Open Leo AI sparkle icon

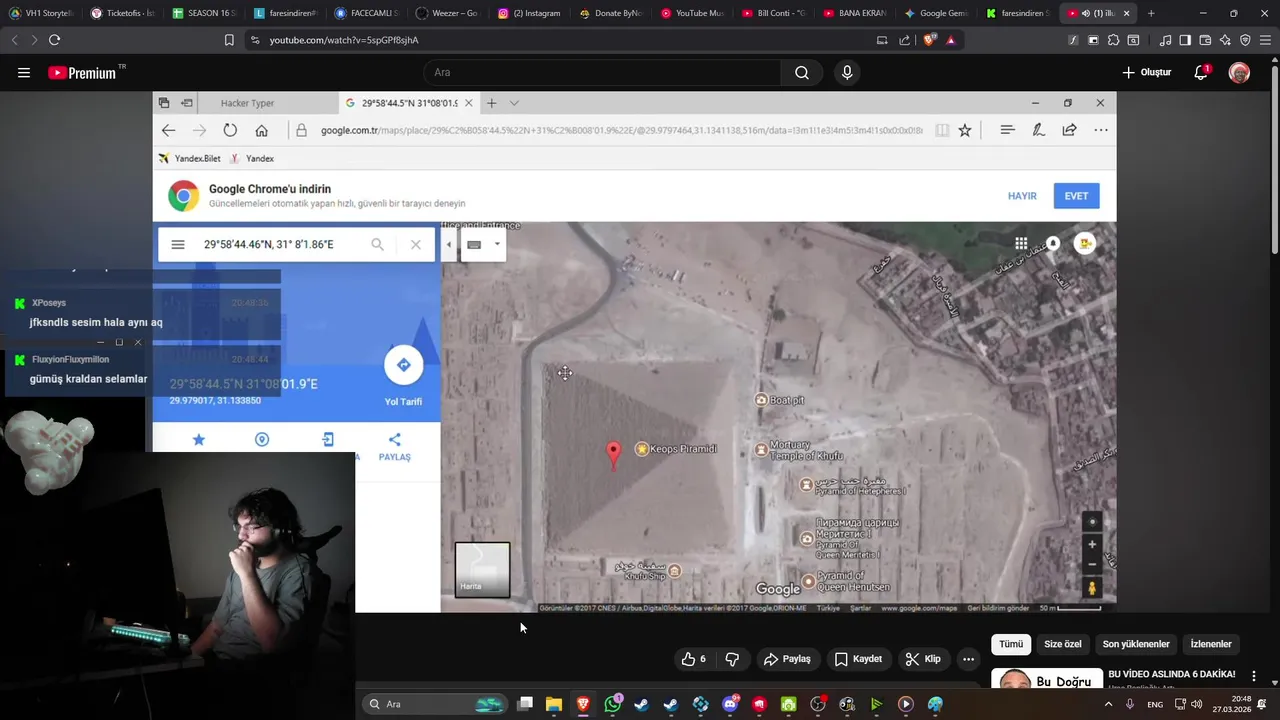[x=1225, y=40]
